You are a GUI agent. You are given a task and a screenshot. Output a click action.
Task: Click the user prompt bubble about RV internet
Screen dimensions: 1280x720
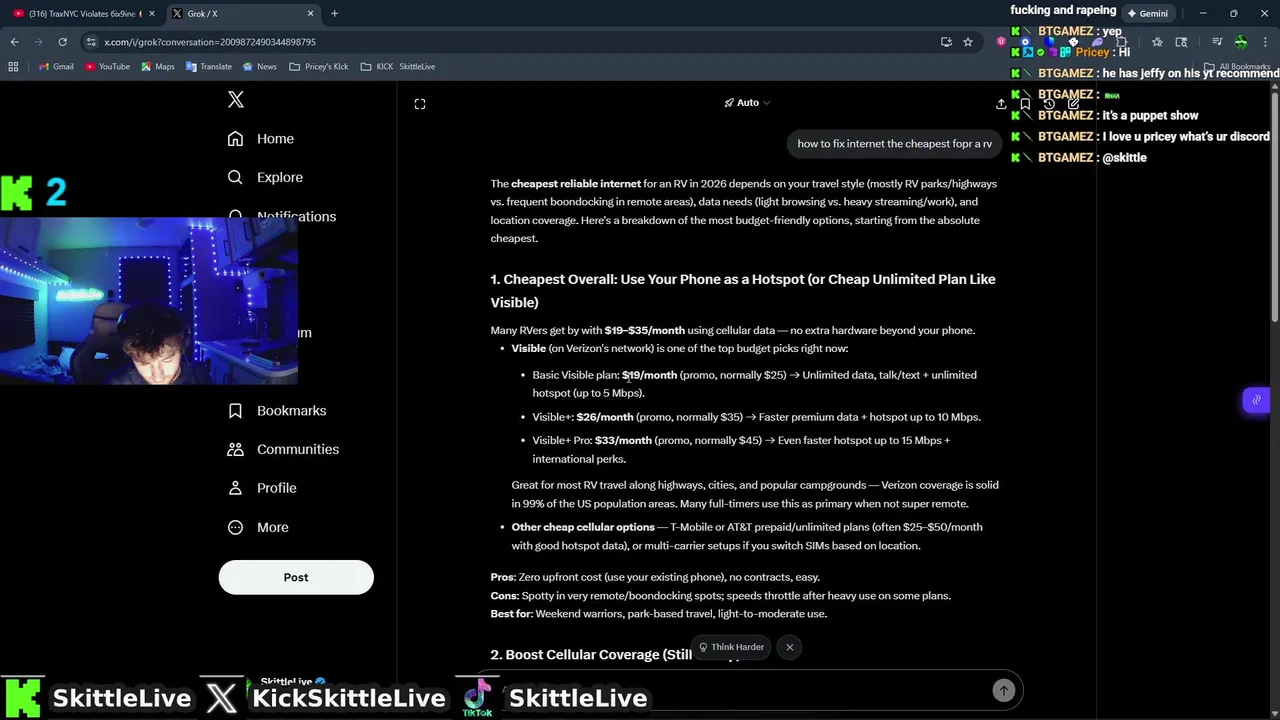point(895,144)
